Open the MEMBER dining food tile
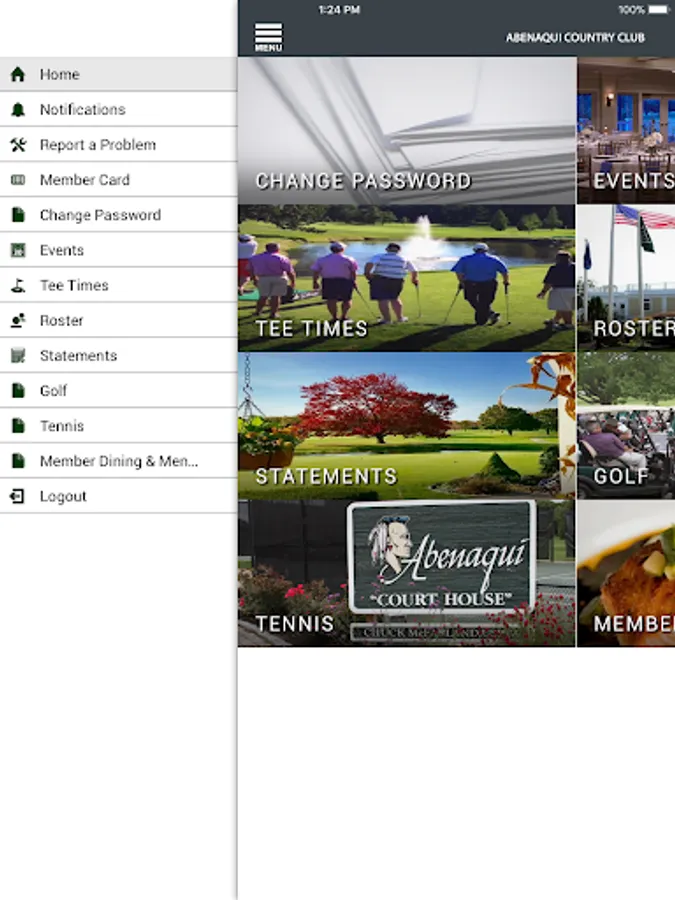675x900 pixels. [626, 573]
